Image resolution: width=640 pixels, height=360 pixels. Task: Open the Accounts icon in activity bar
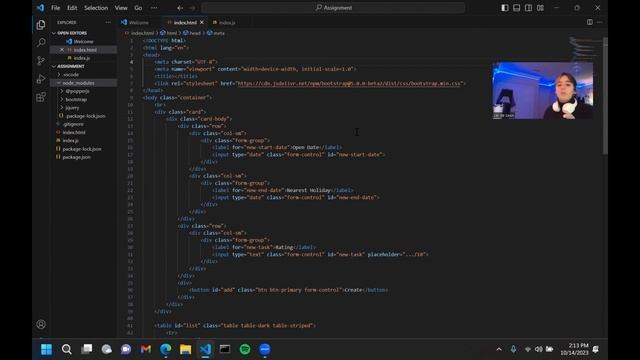point(41,324)
